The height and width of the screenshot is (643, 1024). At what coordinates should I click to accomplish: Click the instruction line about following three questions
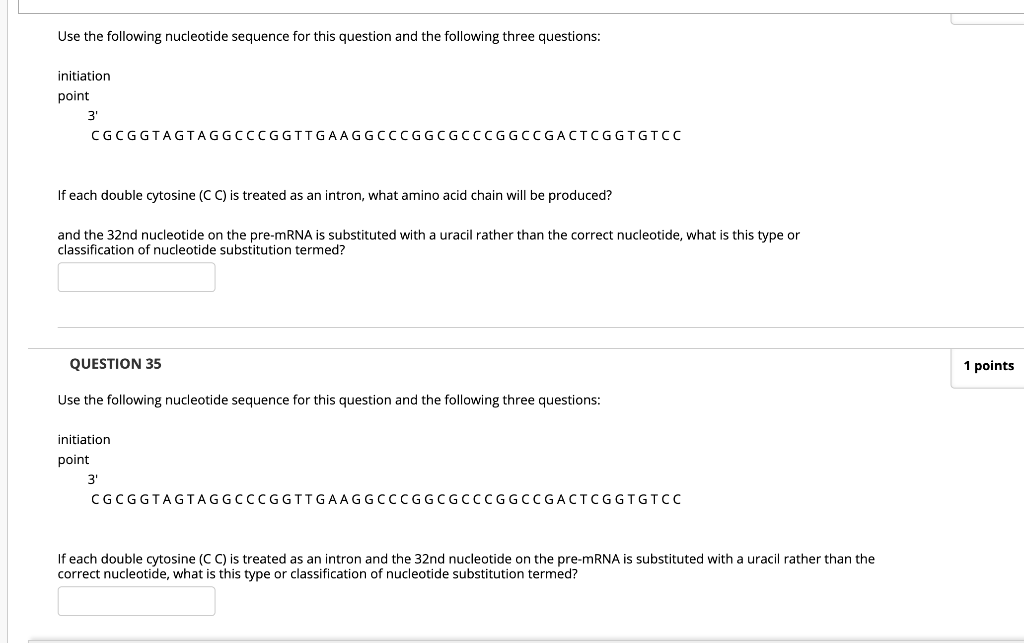point(330,36)
